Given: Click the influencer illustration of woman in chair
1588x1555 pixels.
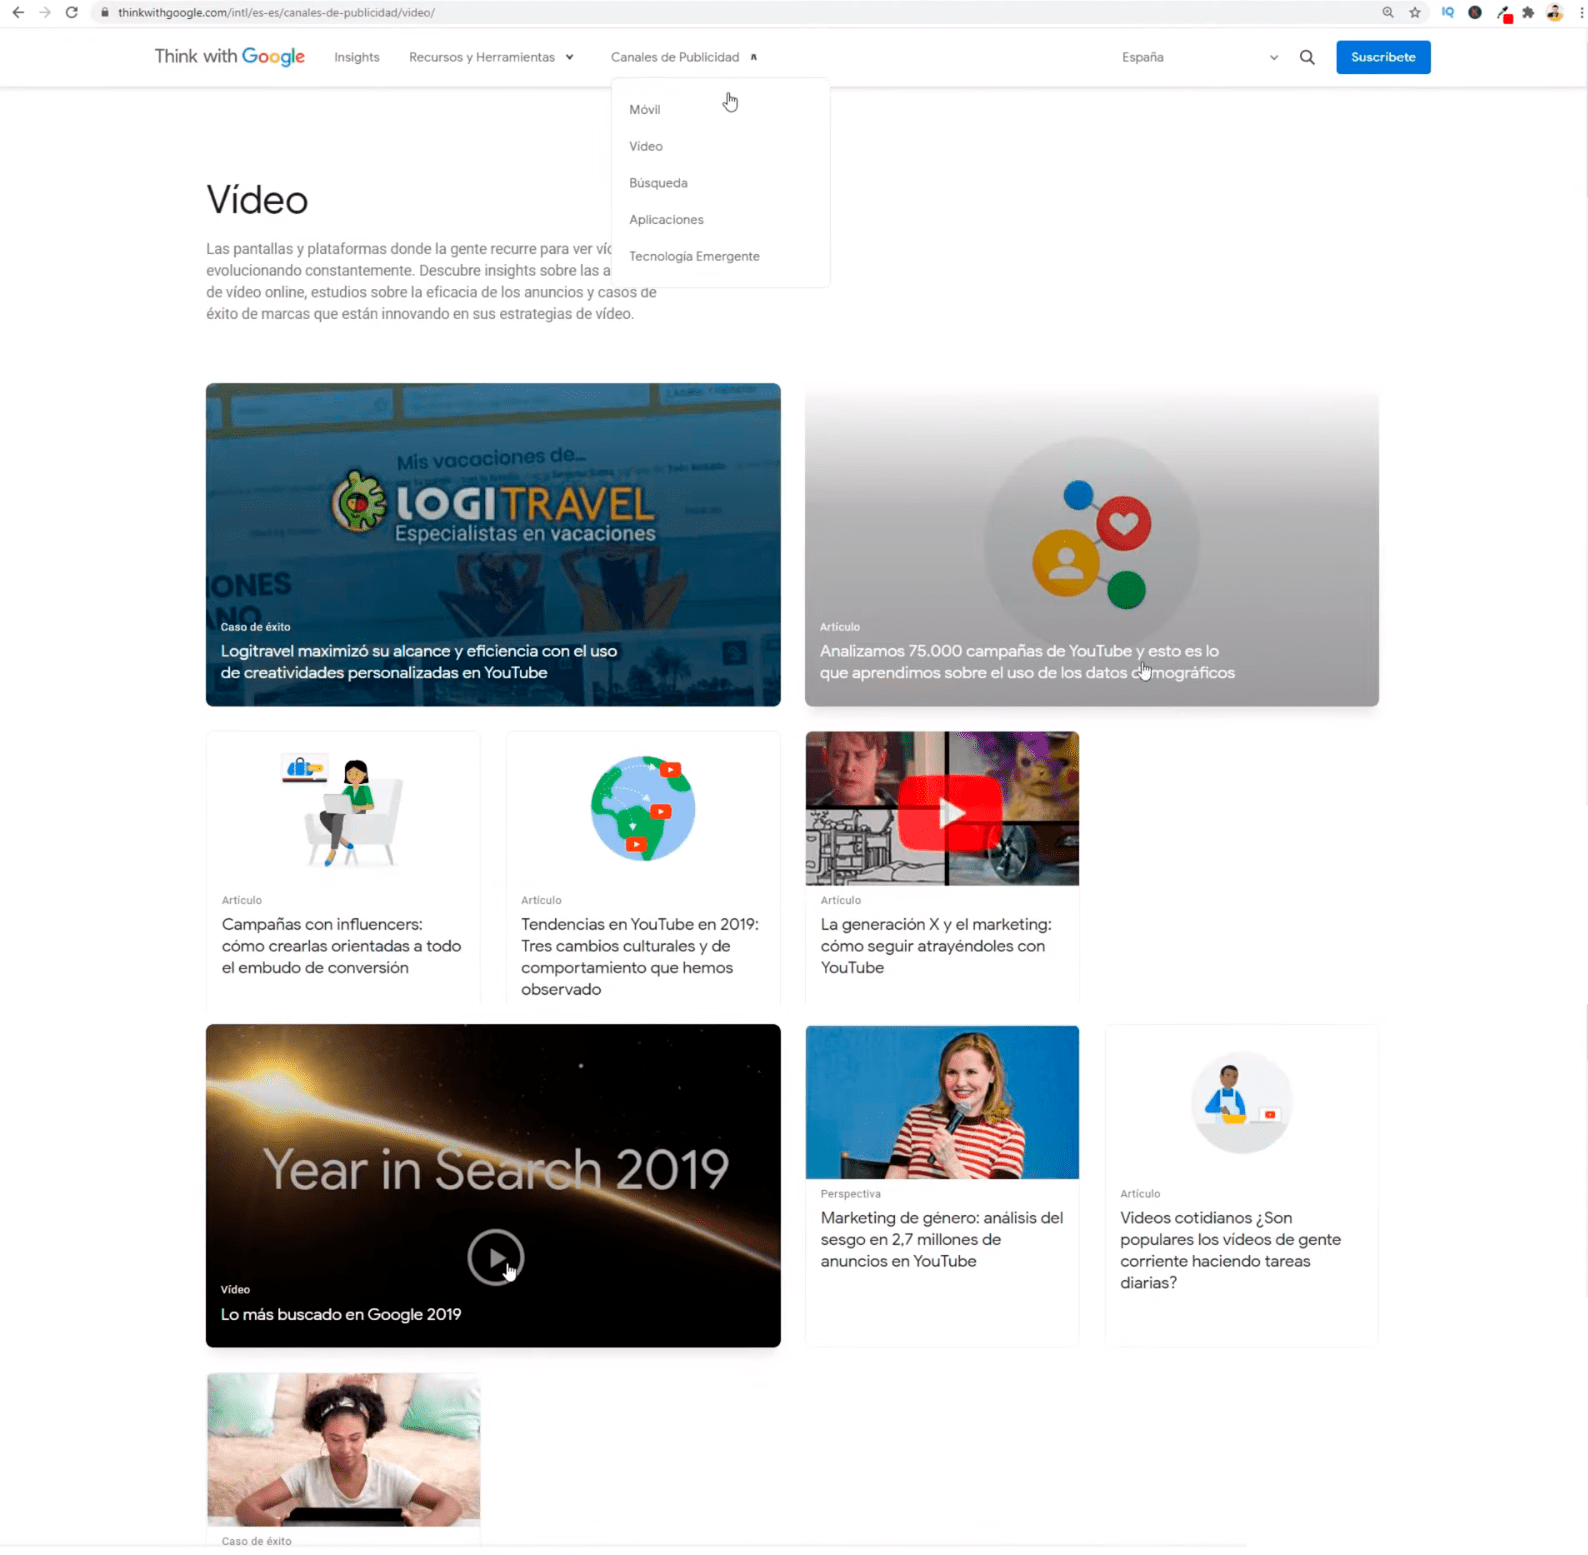Looking at the screenshot, I should coord(343,808).
